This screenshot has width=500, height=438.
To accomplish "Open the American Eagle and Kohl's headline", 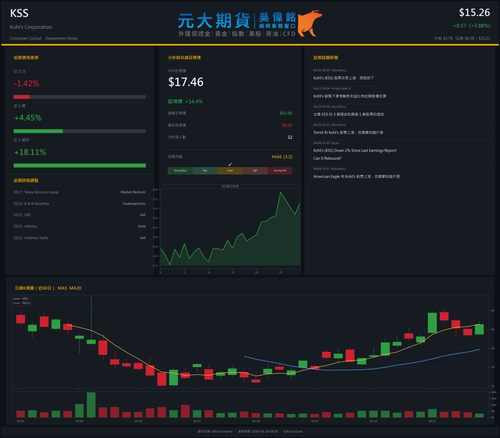I will point(356,176).
